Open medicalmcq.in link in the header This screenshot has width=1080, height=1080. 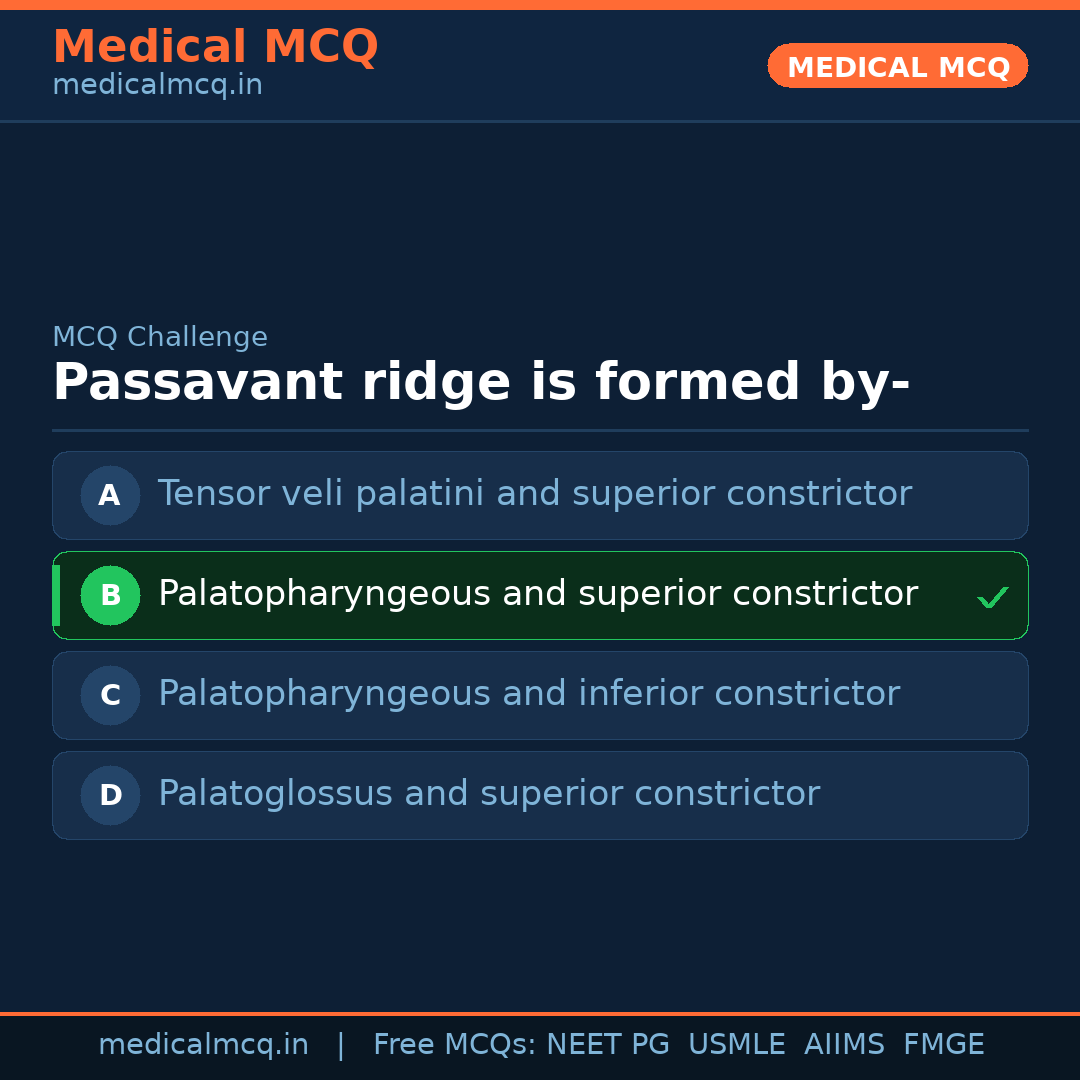point(156,84)
